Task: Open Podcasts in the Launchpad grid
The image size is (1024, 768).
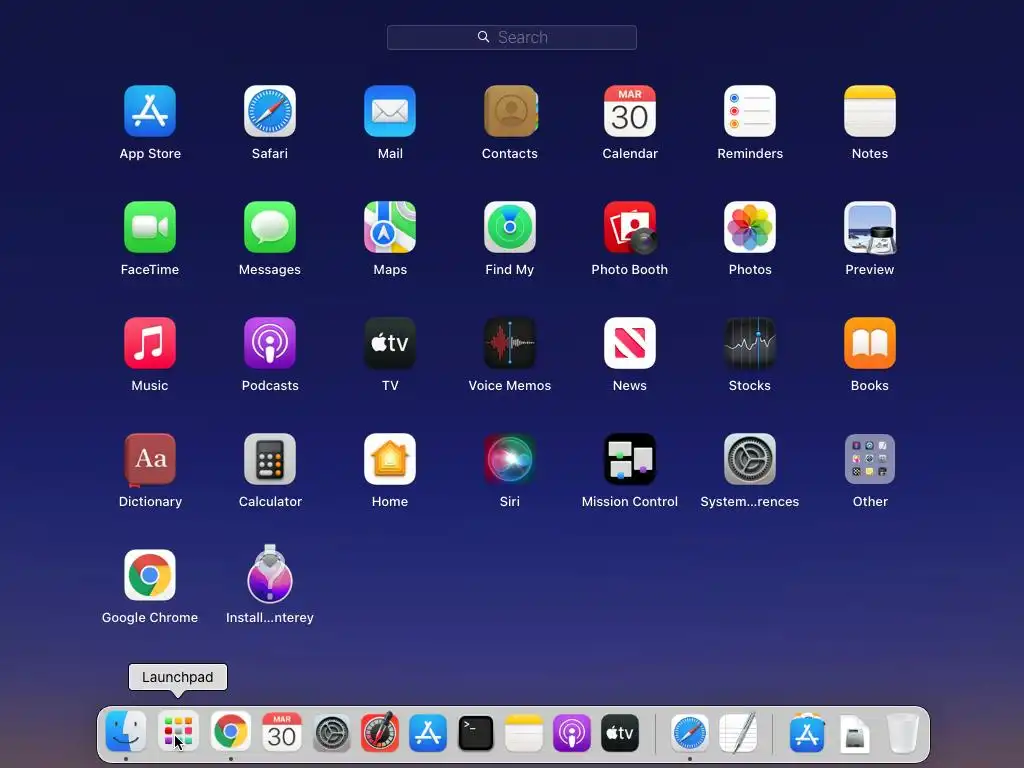Action: click(270, 343)
